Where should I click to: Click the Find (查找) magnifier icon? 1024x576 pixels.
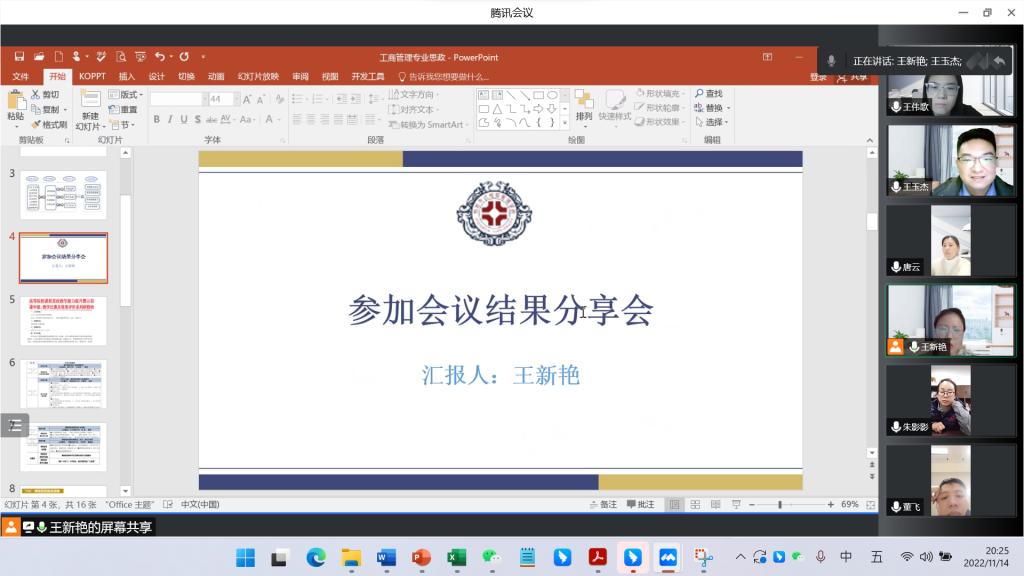tap(700, 94)
